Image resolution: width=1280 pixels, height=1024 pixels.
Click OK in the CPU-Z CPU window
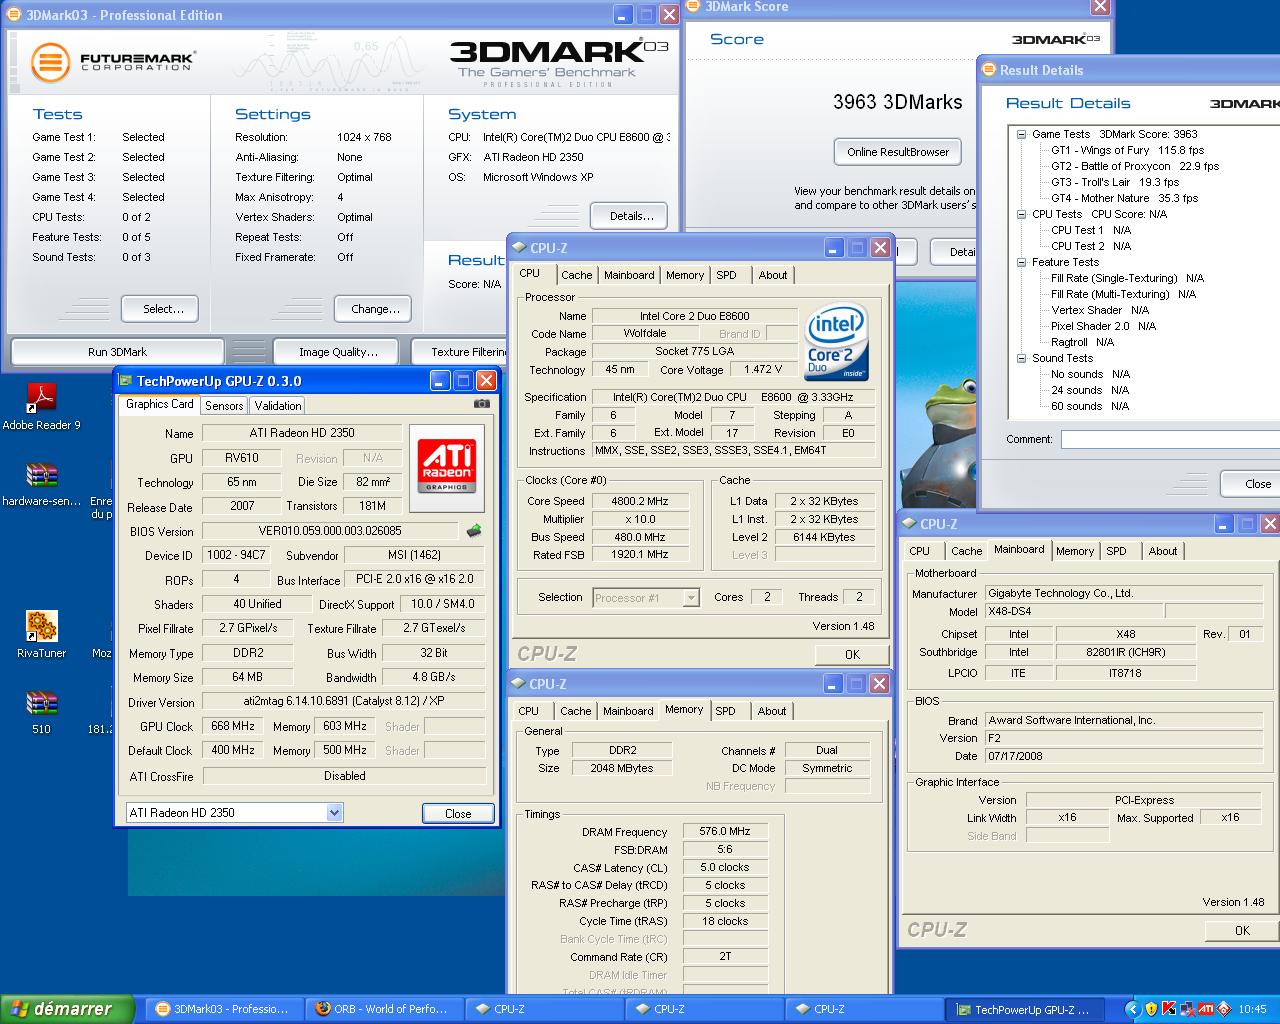coord(852,654)
